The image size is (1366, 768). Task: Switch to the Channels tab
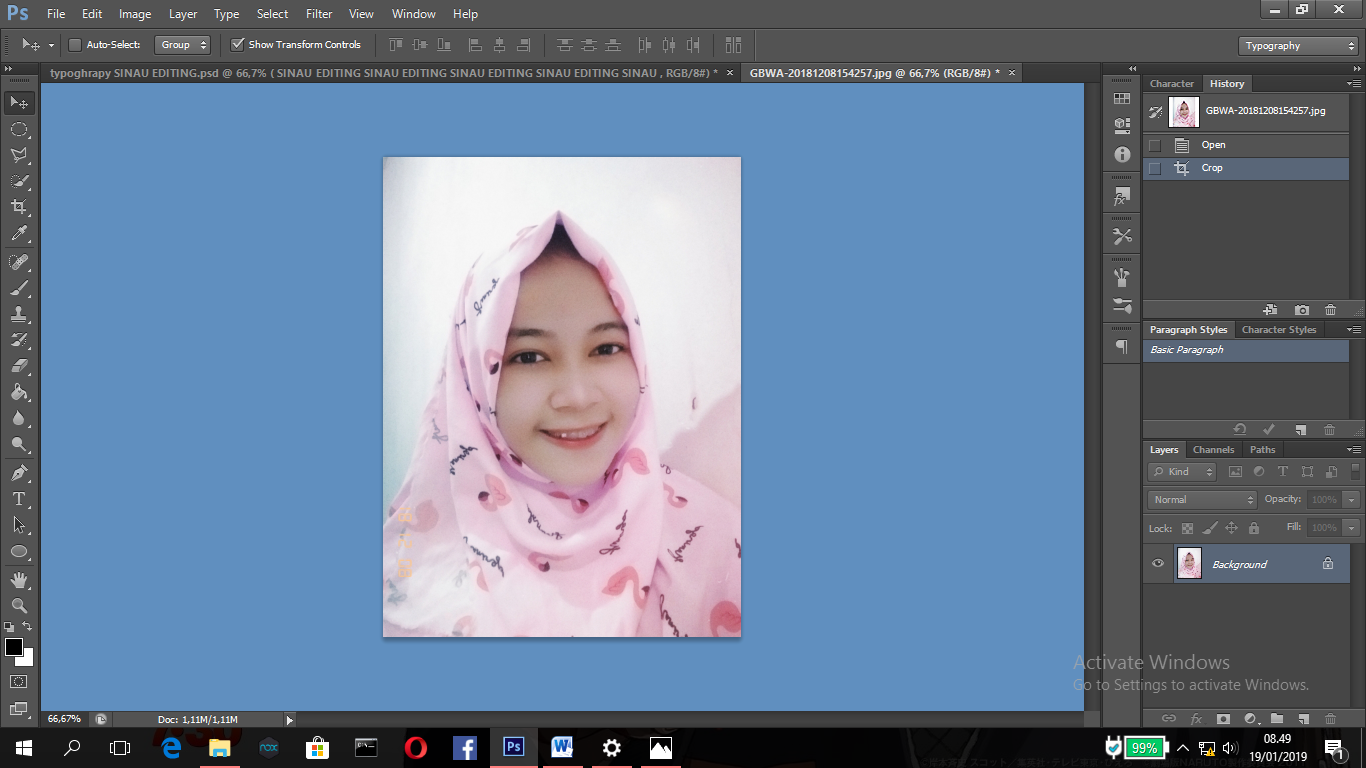click(1213, 449)
